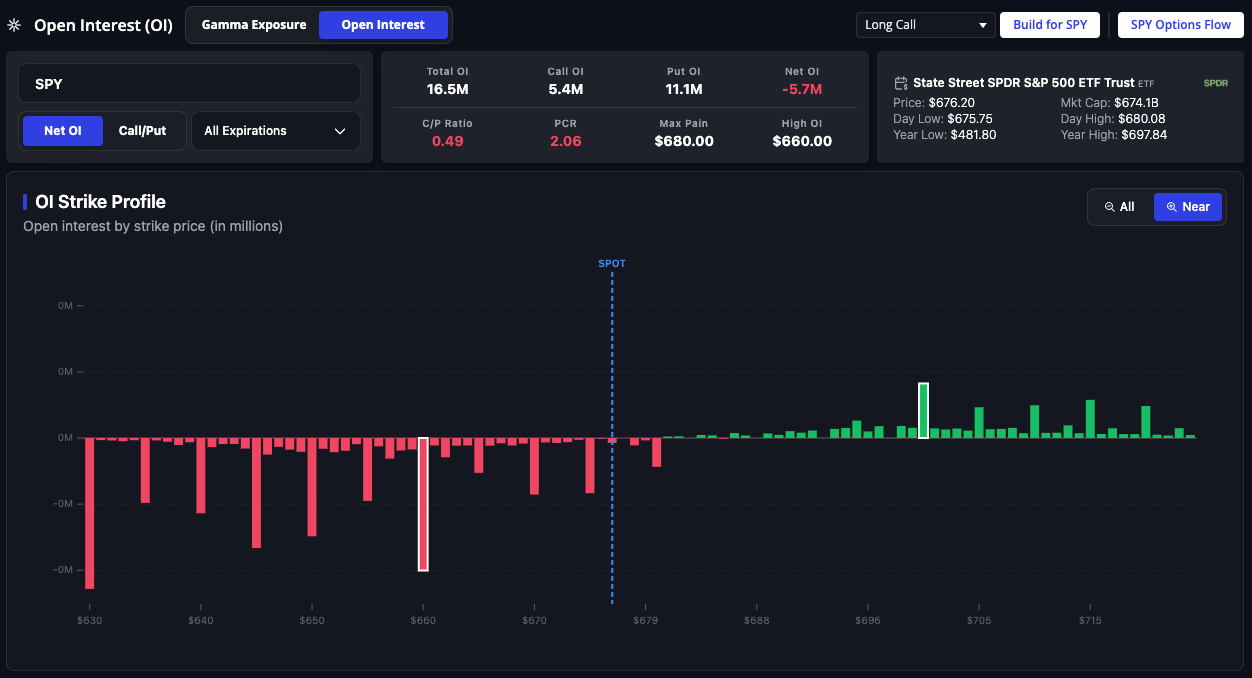Click the green SPDR ticker label
Viewport: 1252px width, 678px height.
1215,83
